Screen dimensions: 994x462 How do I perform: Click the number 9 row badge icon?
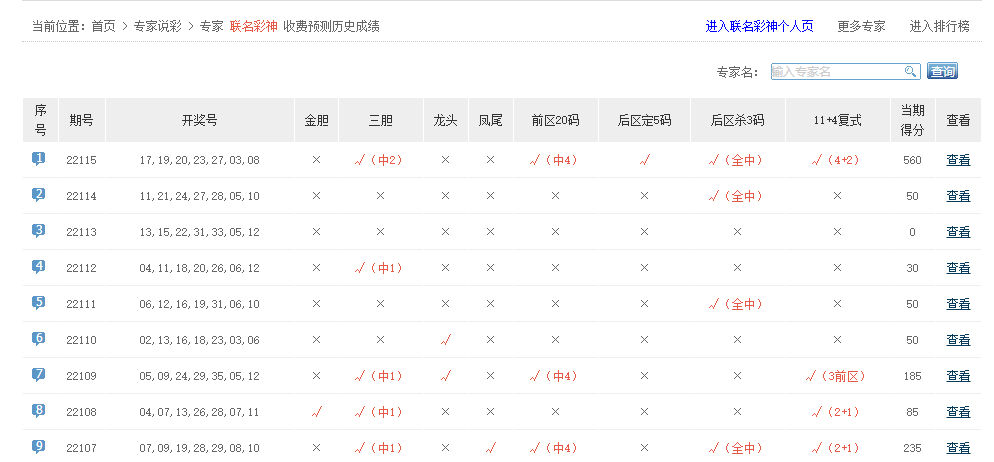pos(39,447)
